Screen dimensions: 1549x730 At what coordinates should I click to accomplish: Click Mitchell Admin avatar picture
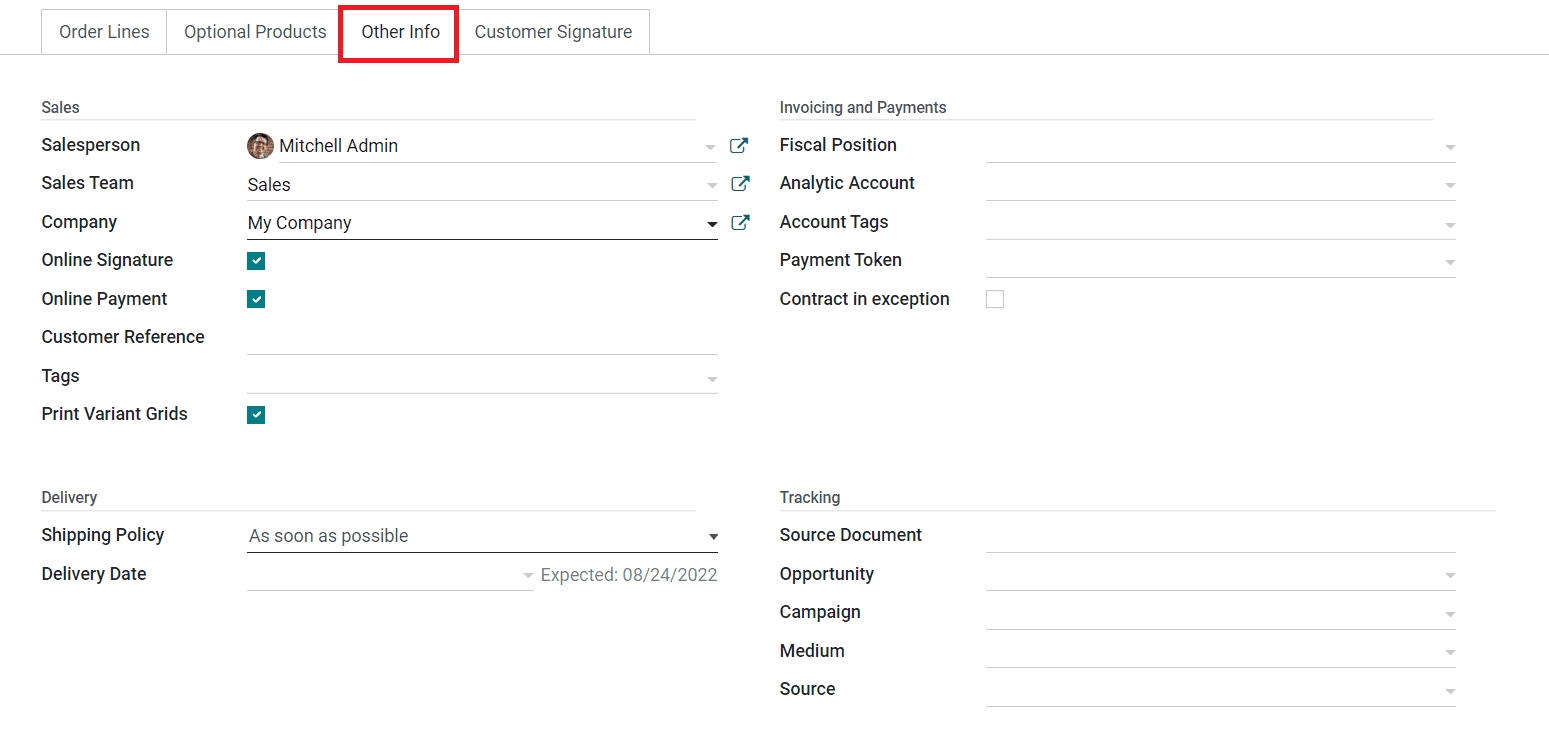260,146
